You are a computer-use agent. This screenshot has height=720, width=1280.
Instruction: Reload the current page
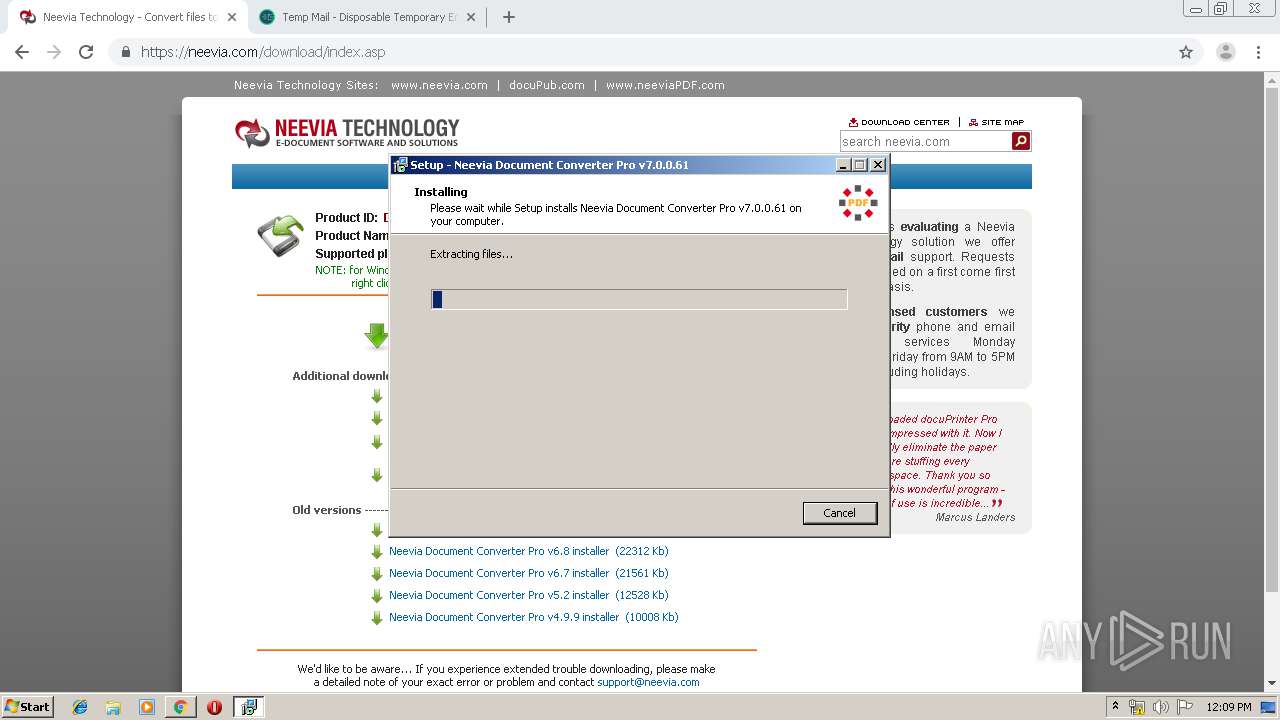86,52
